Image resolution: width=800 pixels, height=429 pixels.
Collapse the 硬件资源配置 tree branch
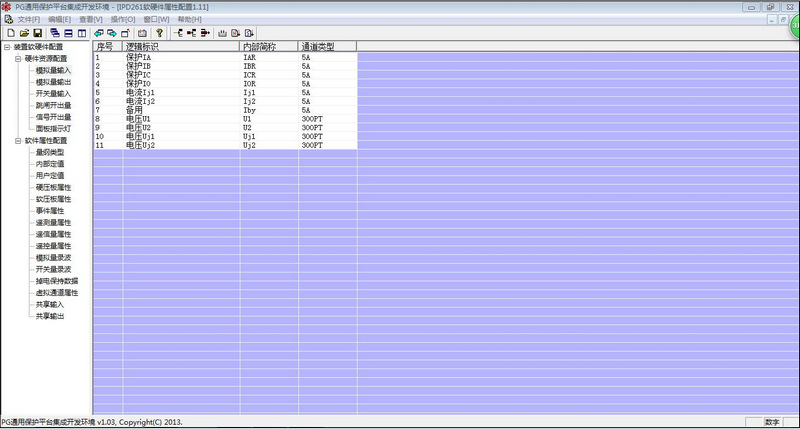pos(17,59)
